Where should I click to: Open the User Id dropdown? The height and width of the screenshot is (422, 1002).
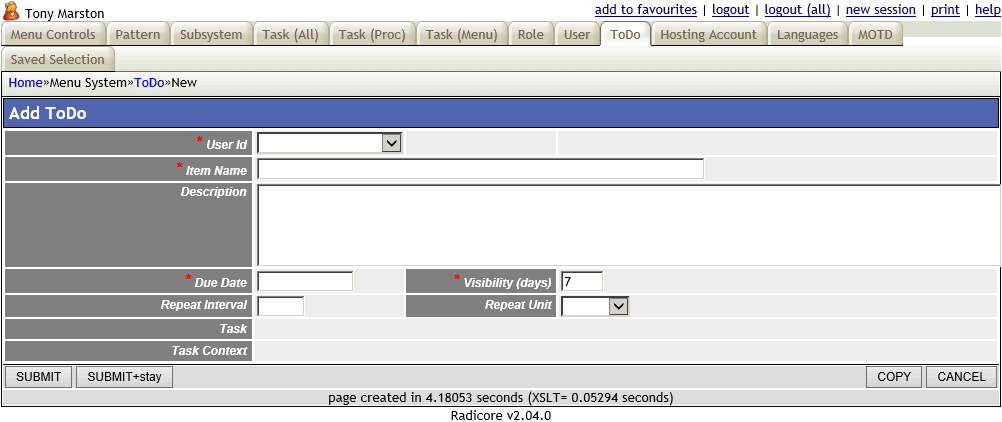(329, 143)
